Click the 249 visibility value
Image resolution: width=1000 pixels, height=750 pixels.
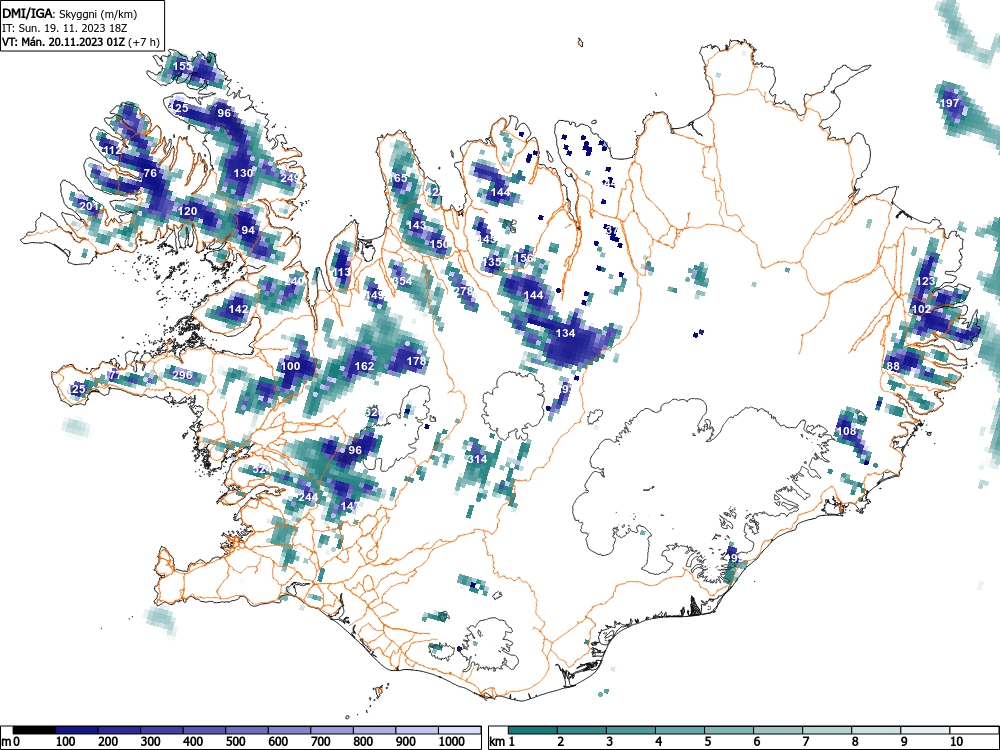point(290,178)
